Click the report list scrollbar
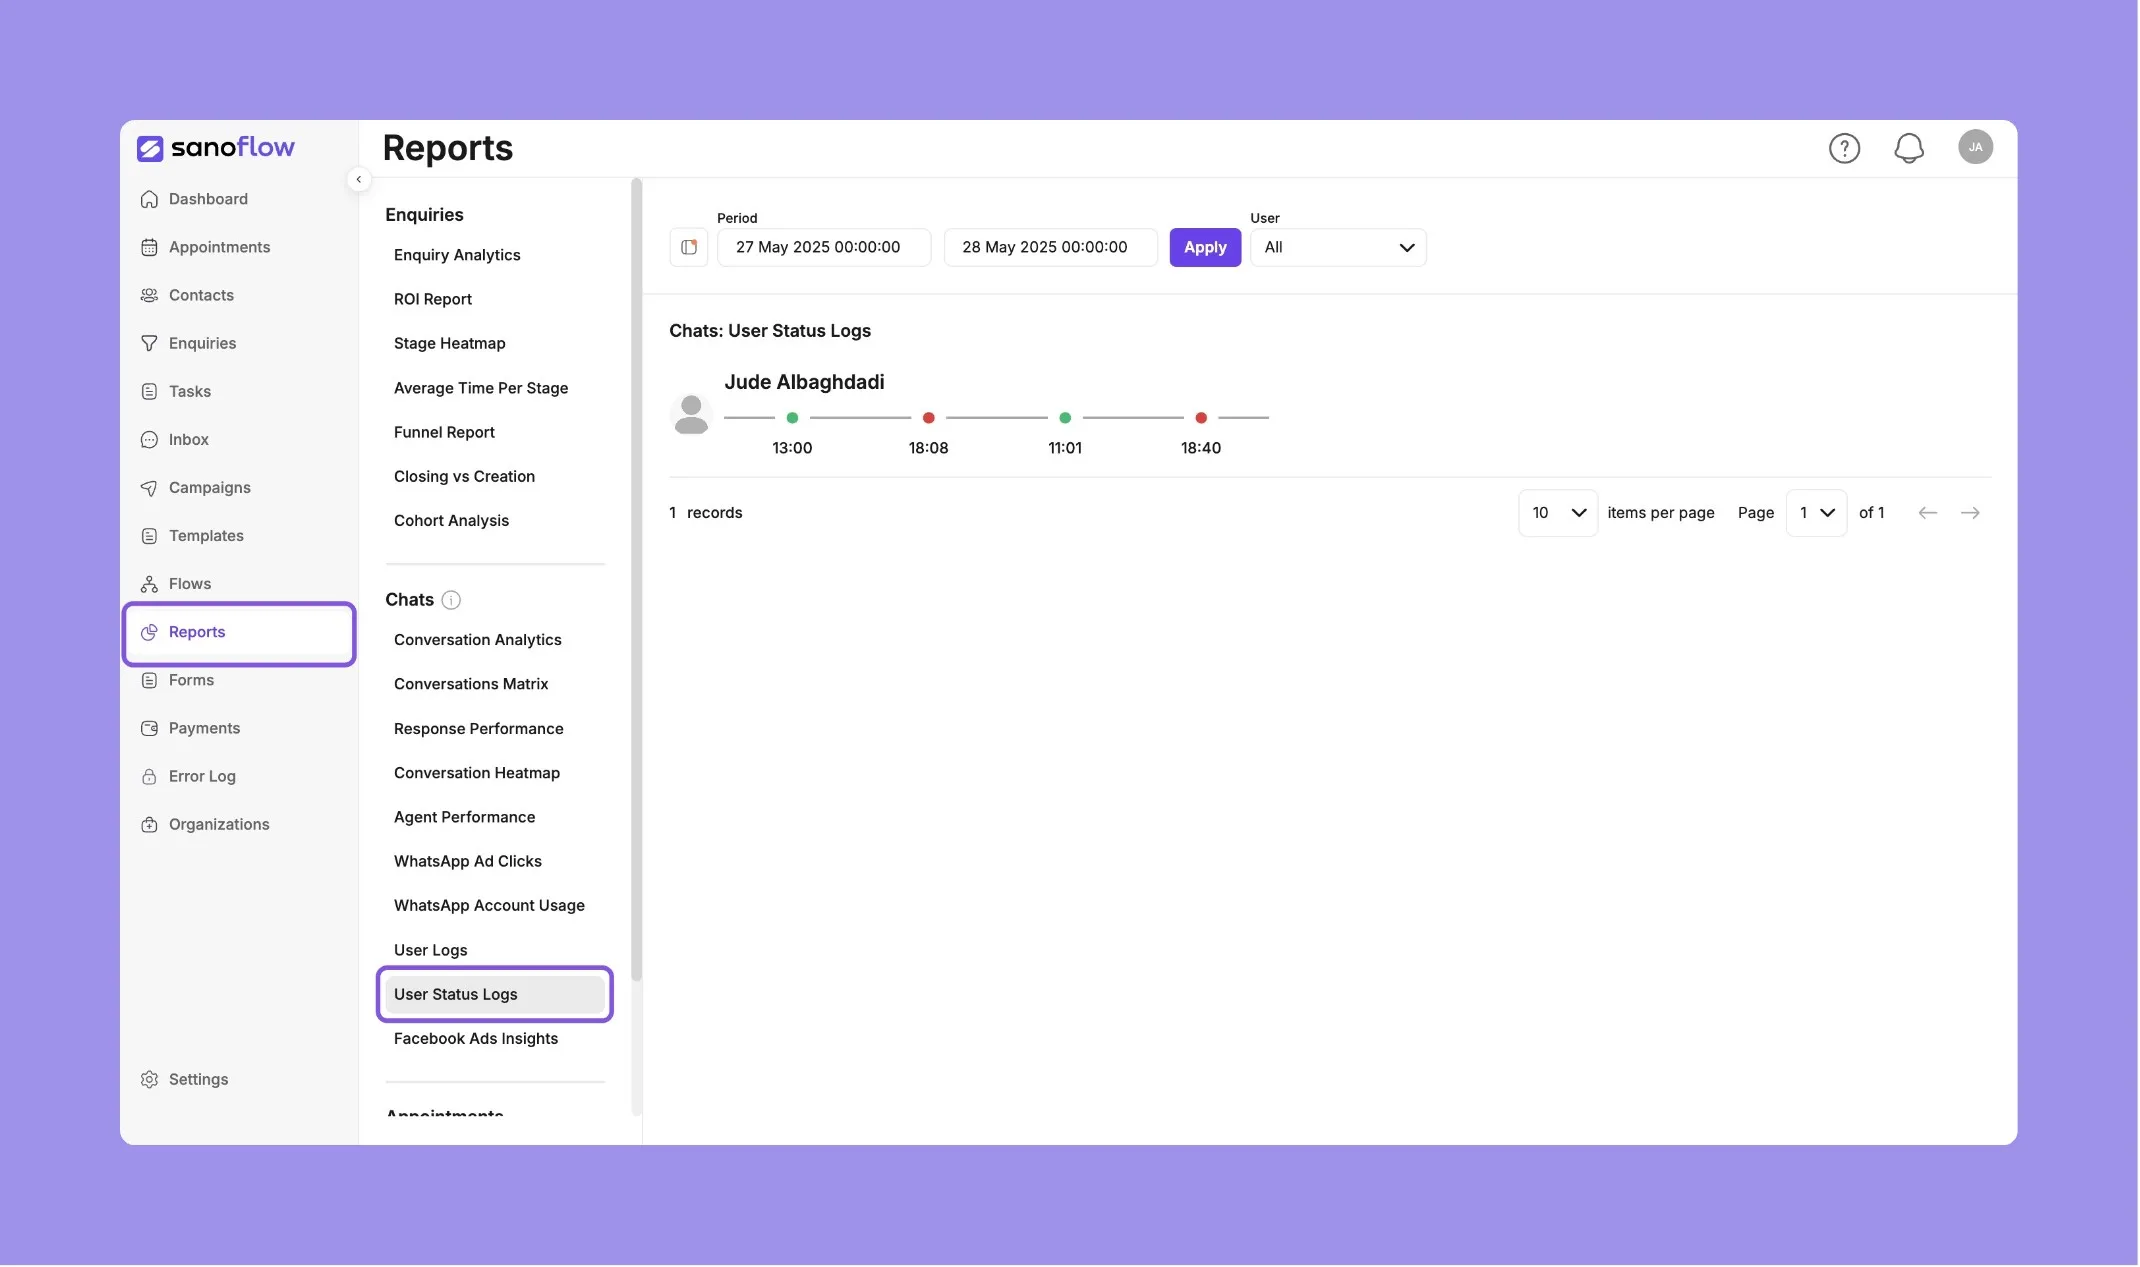The image size is (2140, 1267). coord(636,580)
